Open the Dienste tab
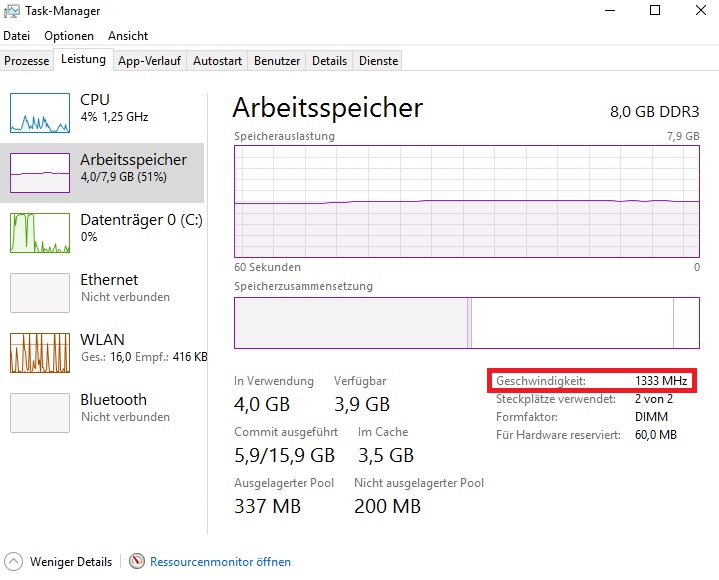719x580 pixels. pyautogui.click(x=378, y=61)
